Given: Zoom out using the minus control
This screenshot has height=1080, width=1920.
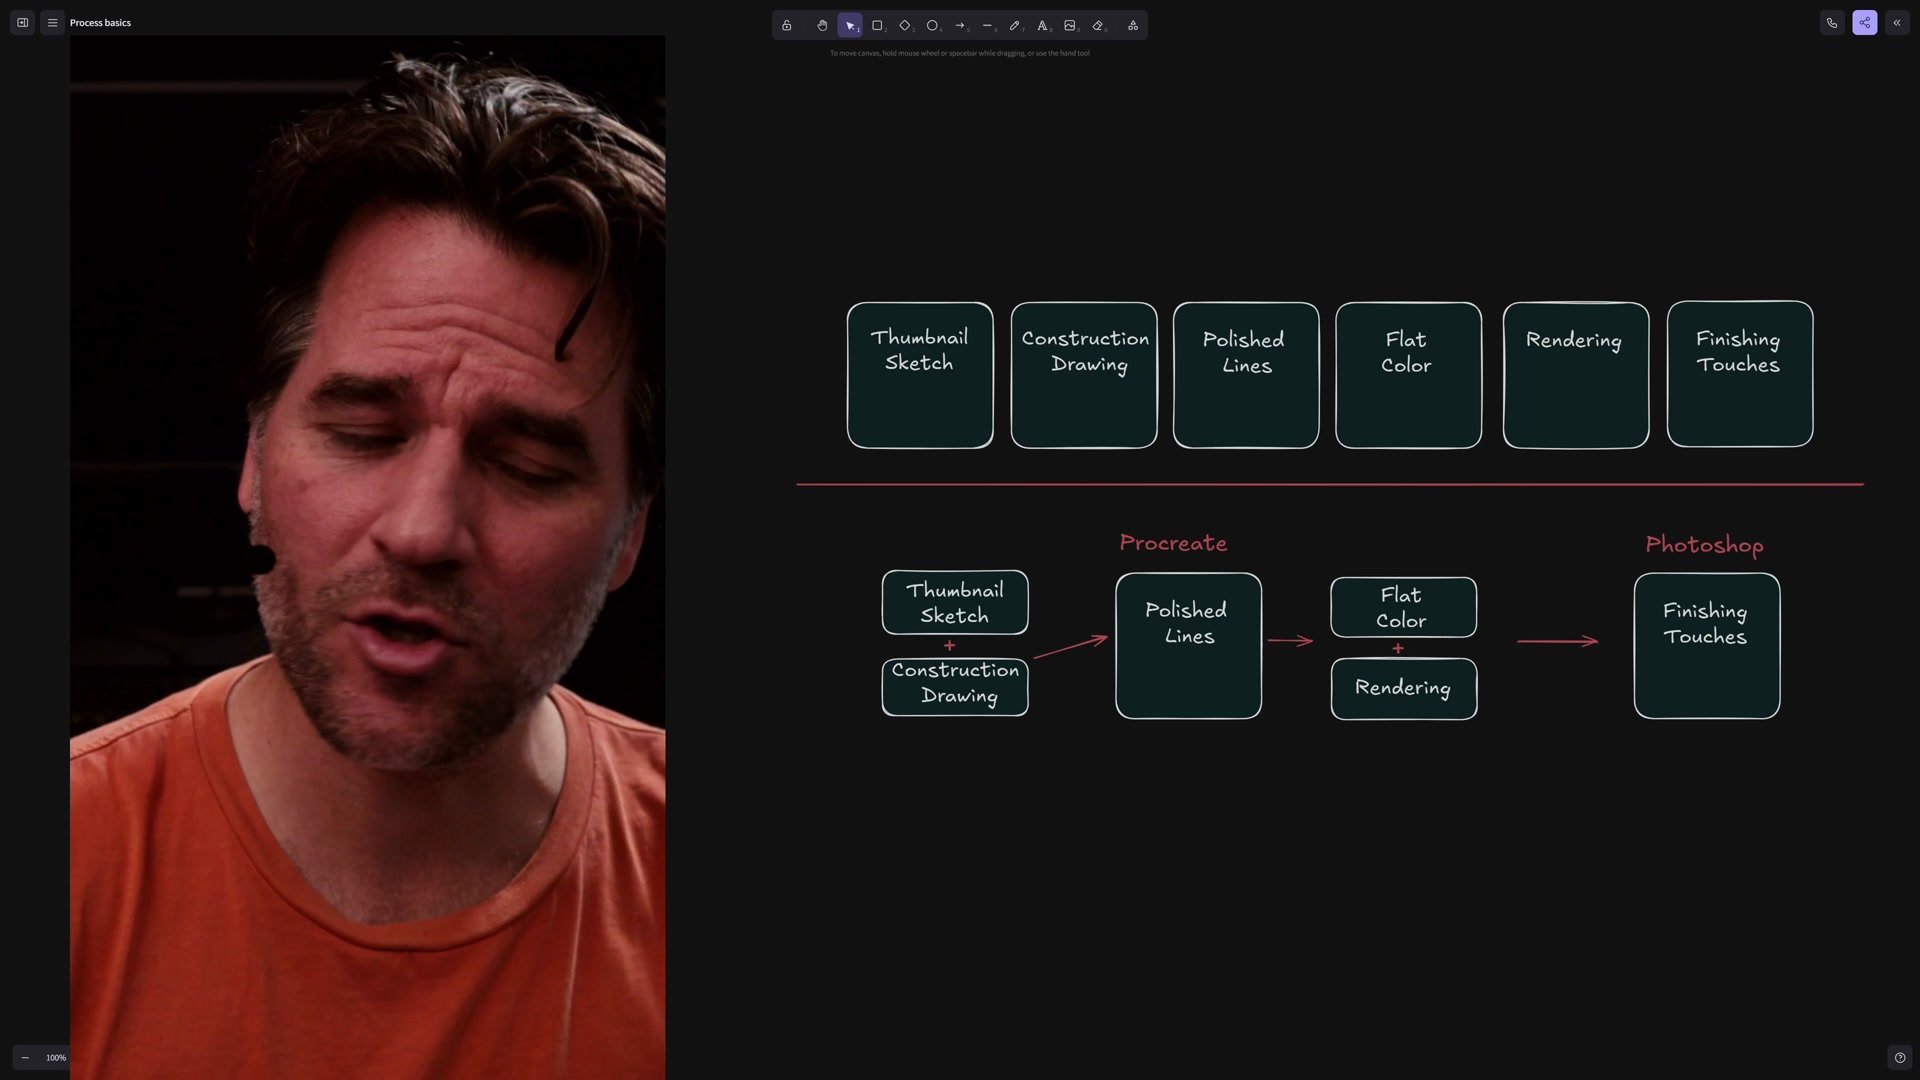Looking at the screenshot, I should [x=26, y=1057].
